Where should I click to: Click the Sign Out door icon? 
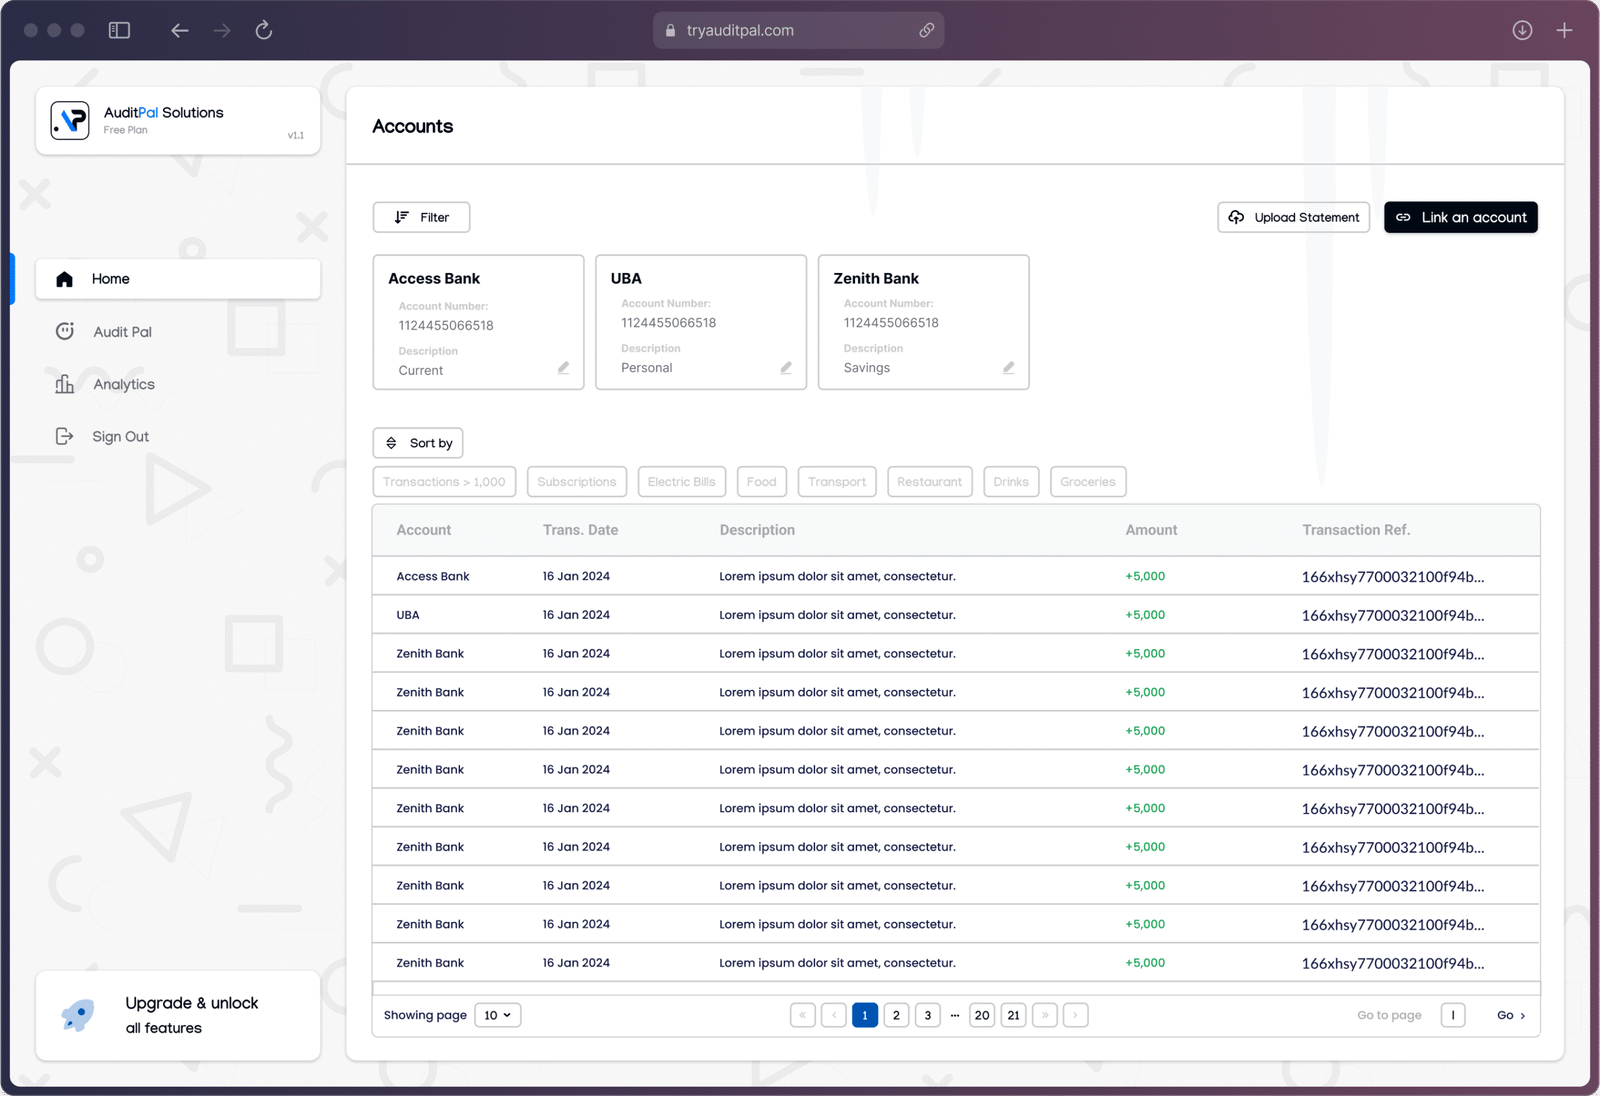65,436
